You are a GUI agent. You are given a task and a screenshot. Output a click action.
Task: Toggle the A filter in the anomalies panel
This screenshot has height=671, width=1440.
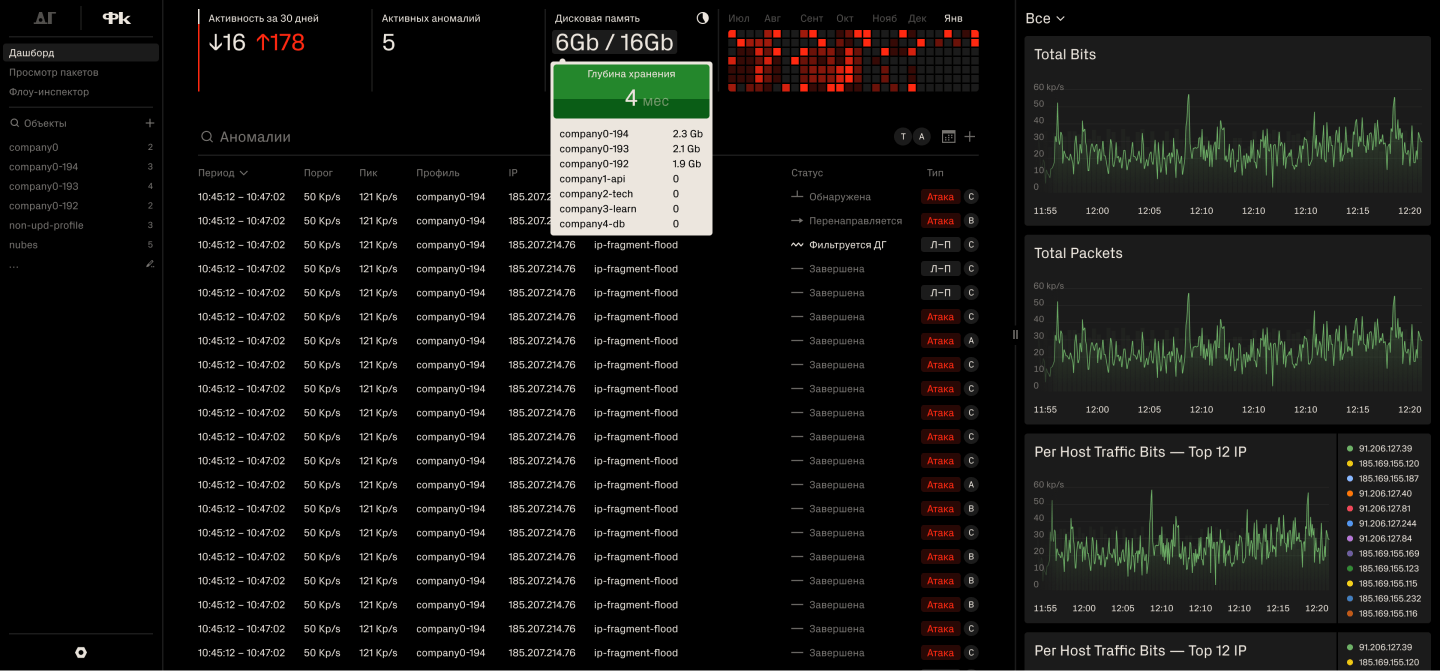click(922, 136)
